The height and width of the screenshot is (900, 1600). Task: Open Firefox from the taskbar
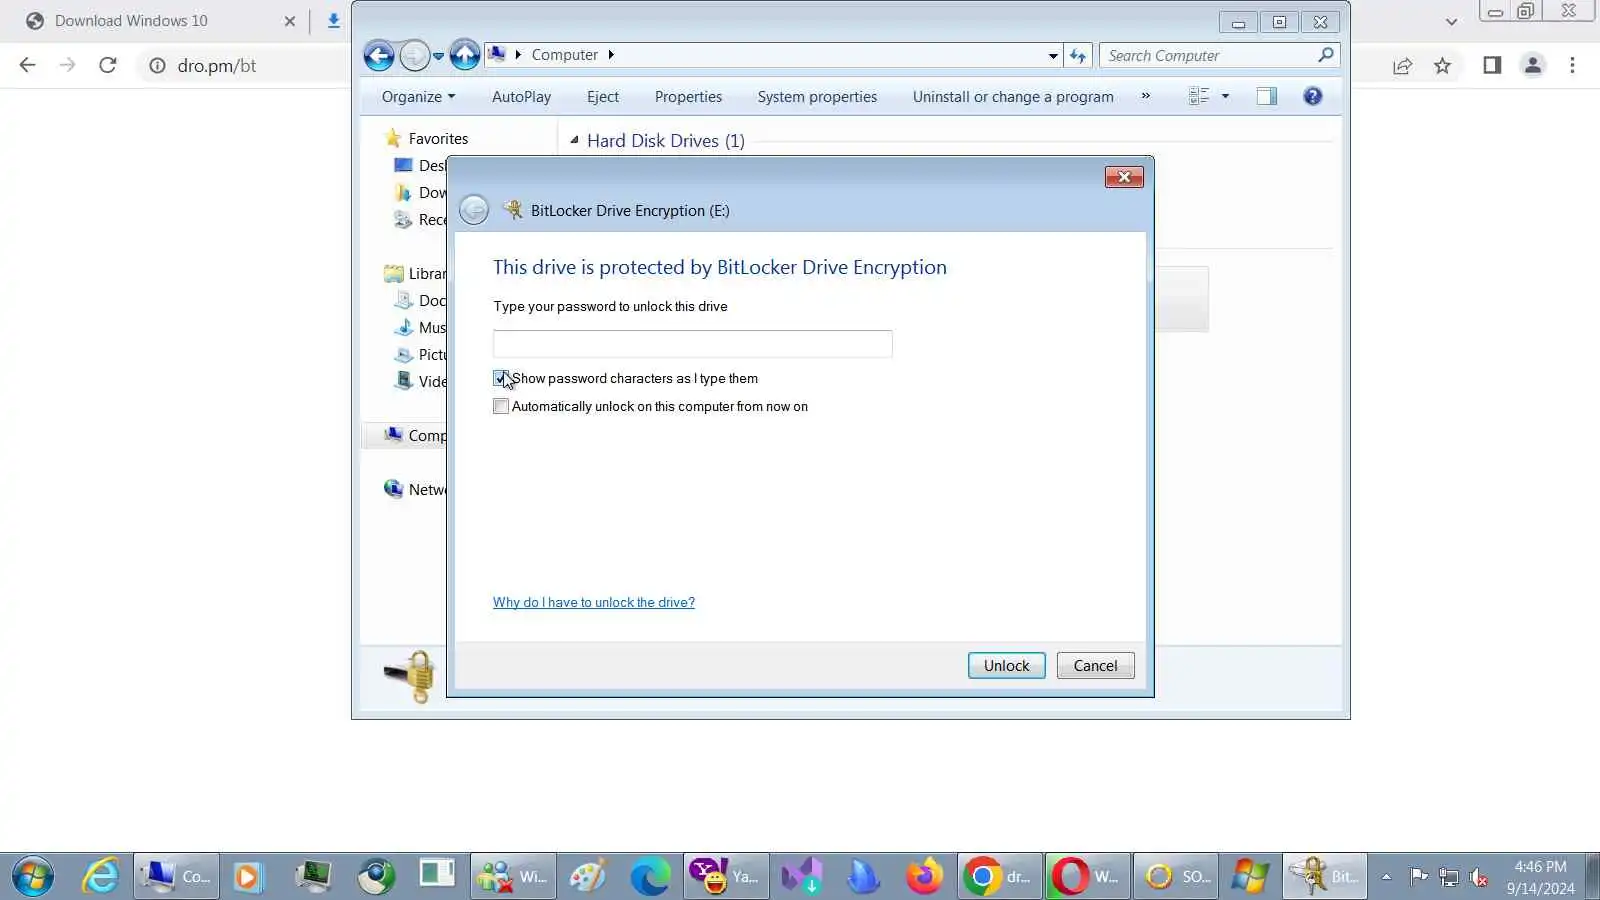click(924, 877)
